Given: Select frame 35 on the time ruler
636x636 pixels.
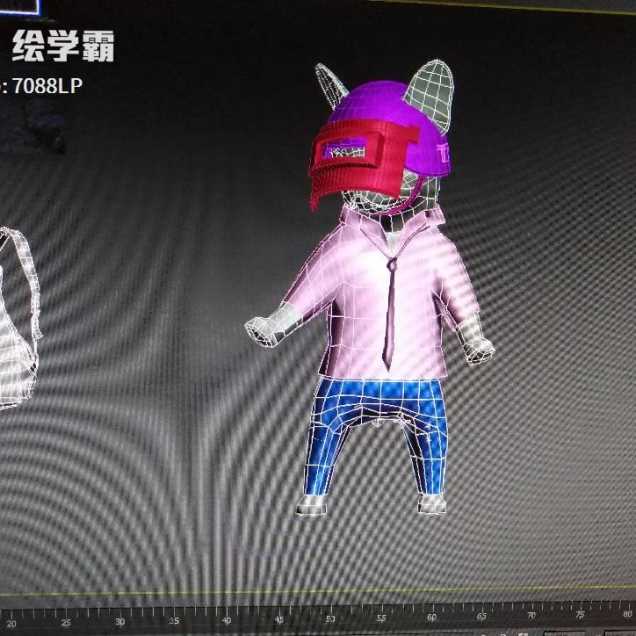Looking at the screenshot, I should pos(174,621).
